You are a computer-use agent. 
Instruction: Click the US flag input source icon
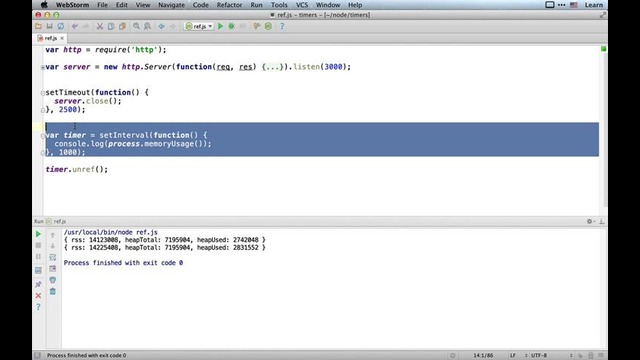click(573, 5)
